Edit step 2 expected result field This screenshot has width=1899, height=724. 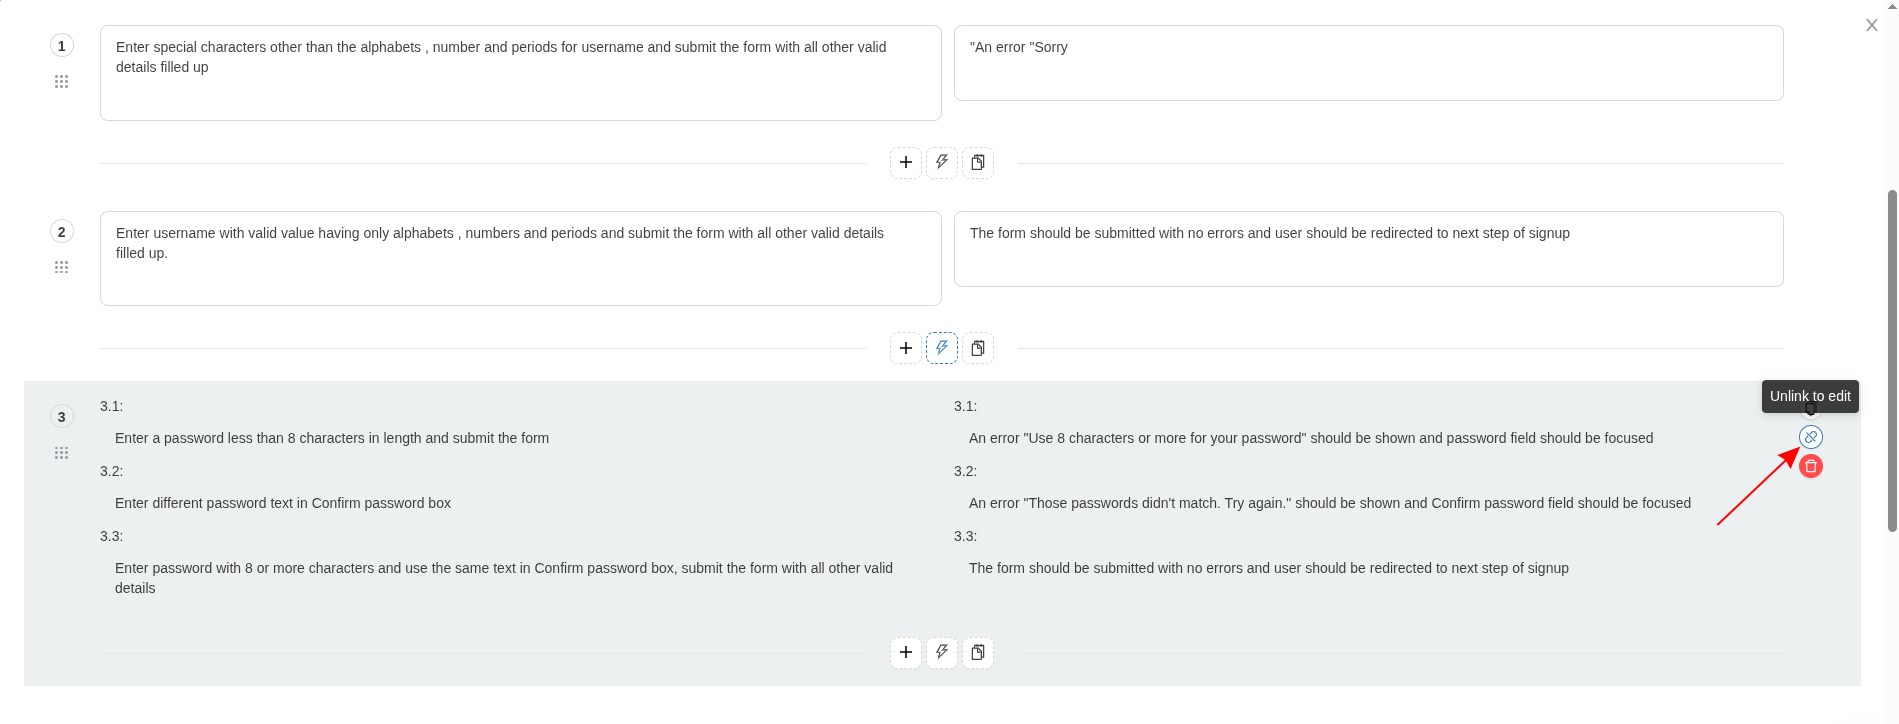[x=1369, y=249]
